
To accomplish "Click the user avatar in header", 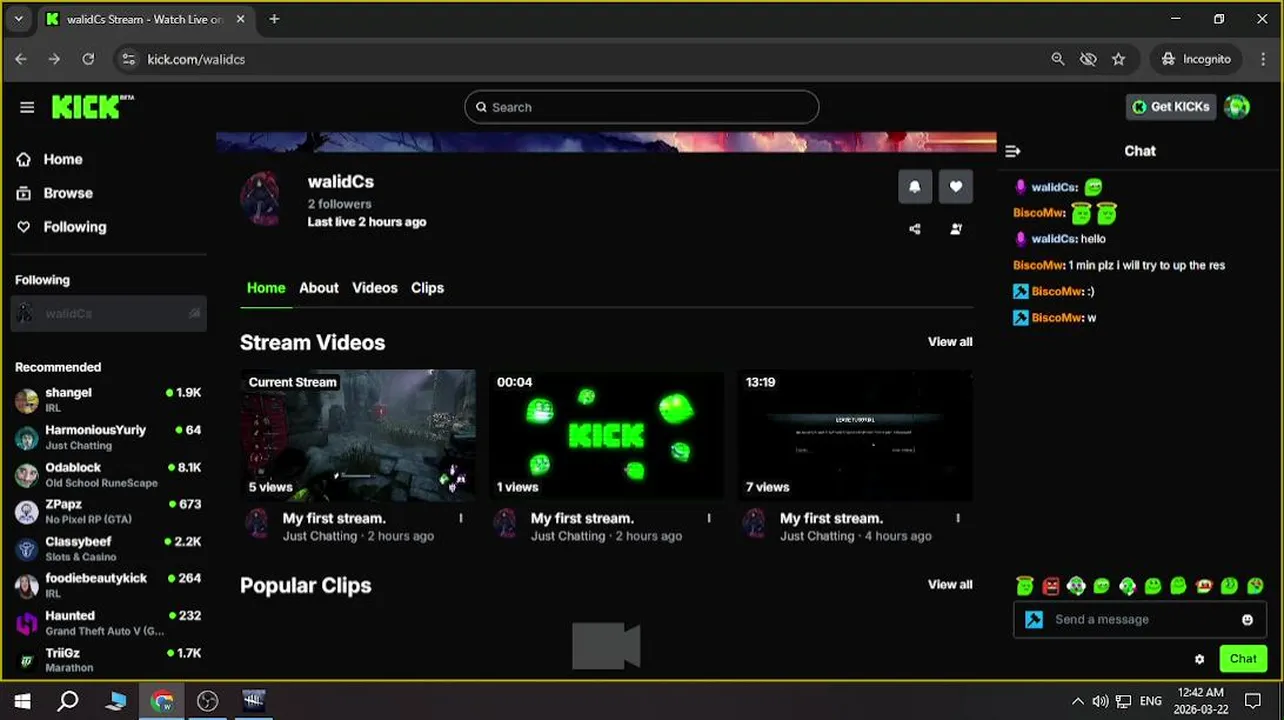I will pos(1237,107).
